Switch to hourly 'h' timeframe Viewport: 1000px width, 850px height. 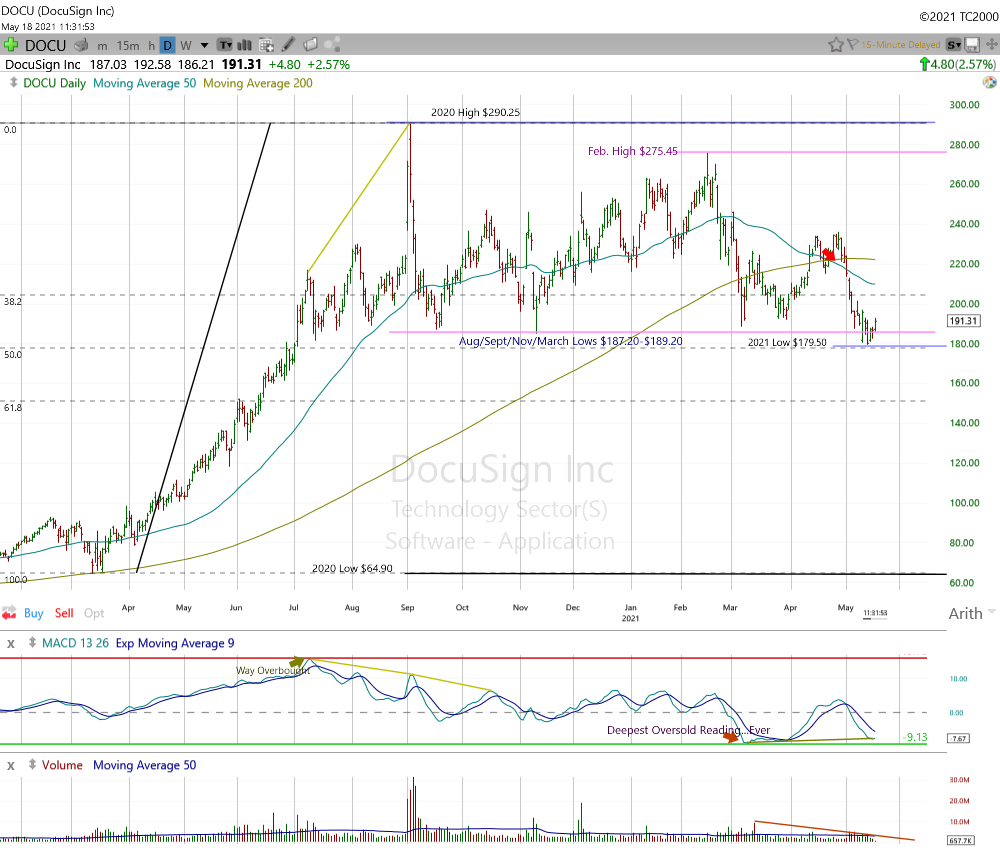pos(151,45)
